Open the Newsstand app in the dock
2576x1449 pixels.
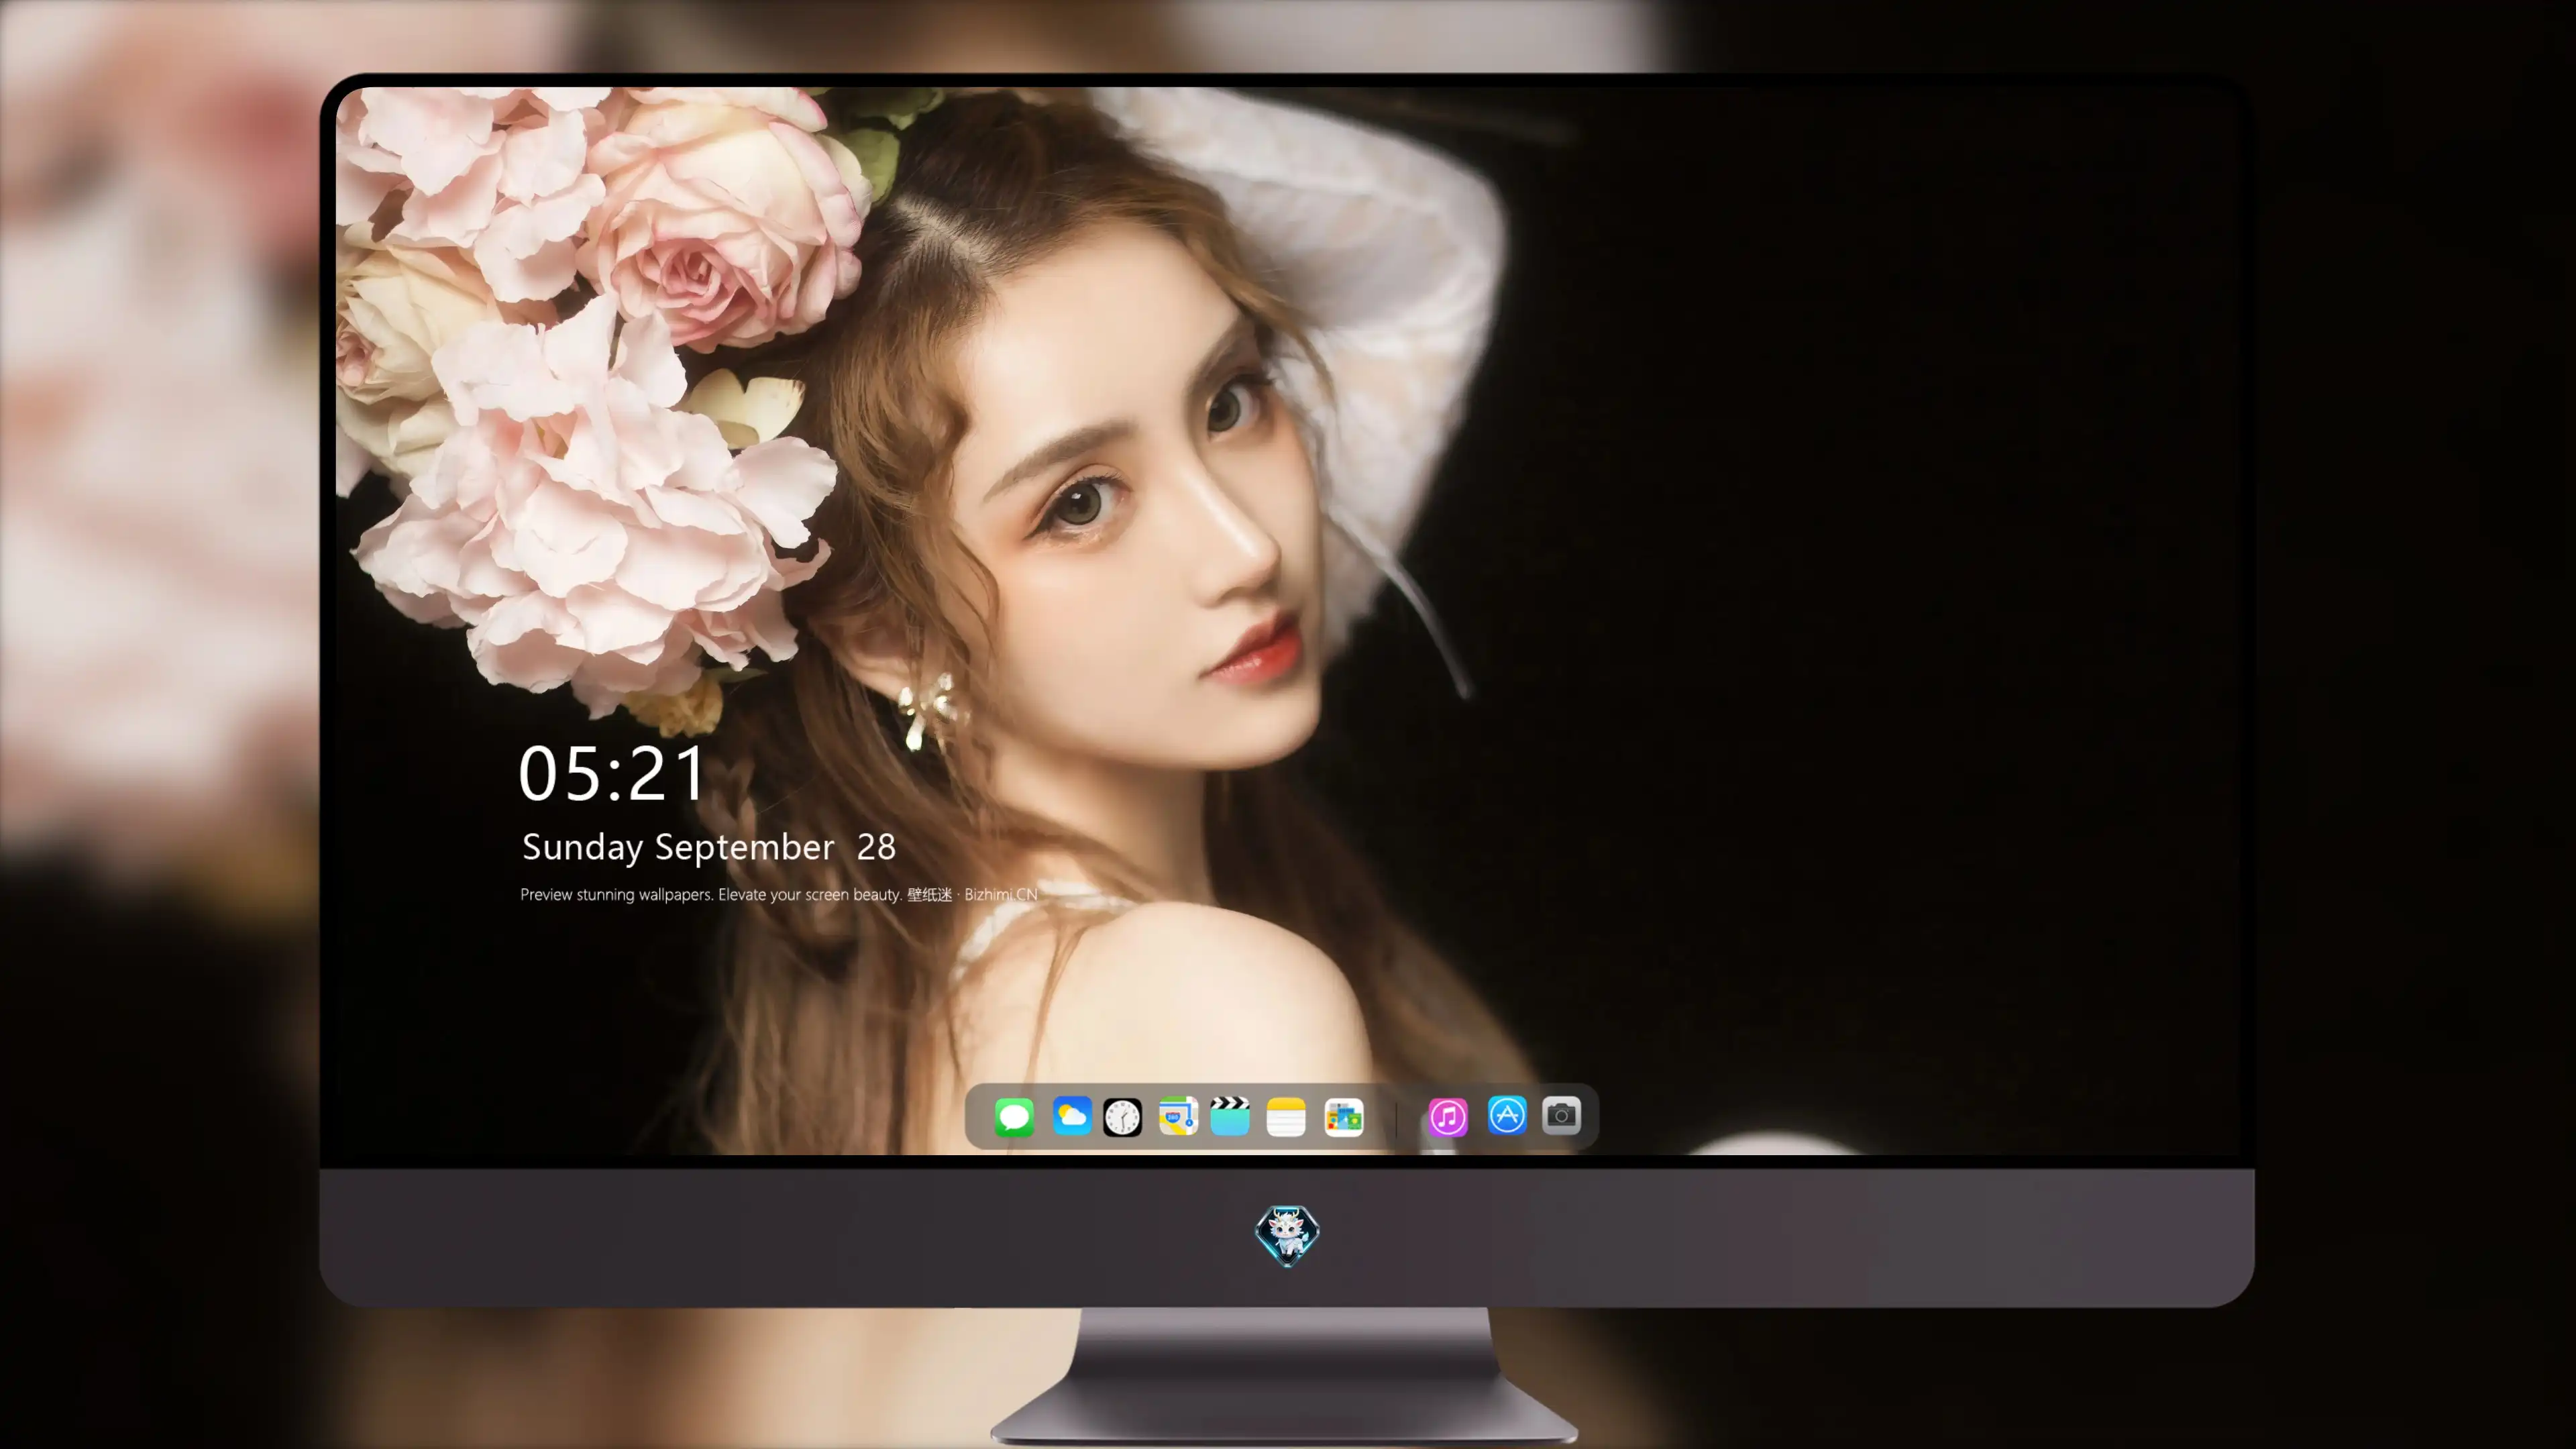coord(1344,1117)
